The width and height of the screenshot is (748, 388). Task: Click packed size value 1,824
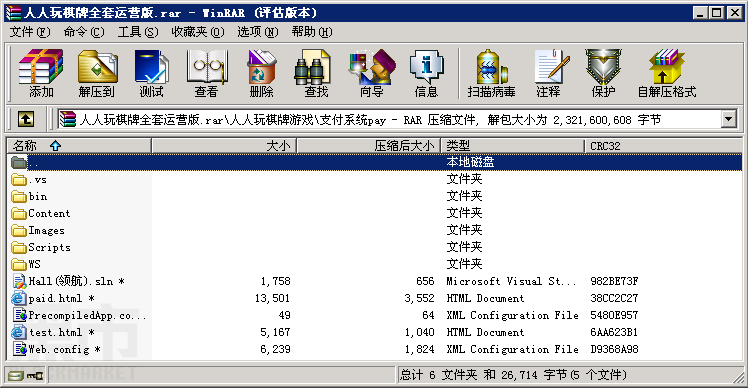click(x=419, y=349)
